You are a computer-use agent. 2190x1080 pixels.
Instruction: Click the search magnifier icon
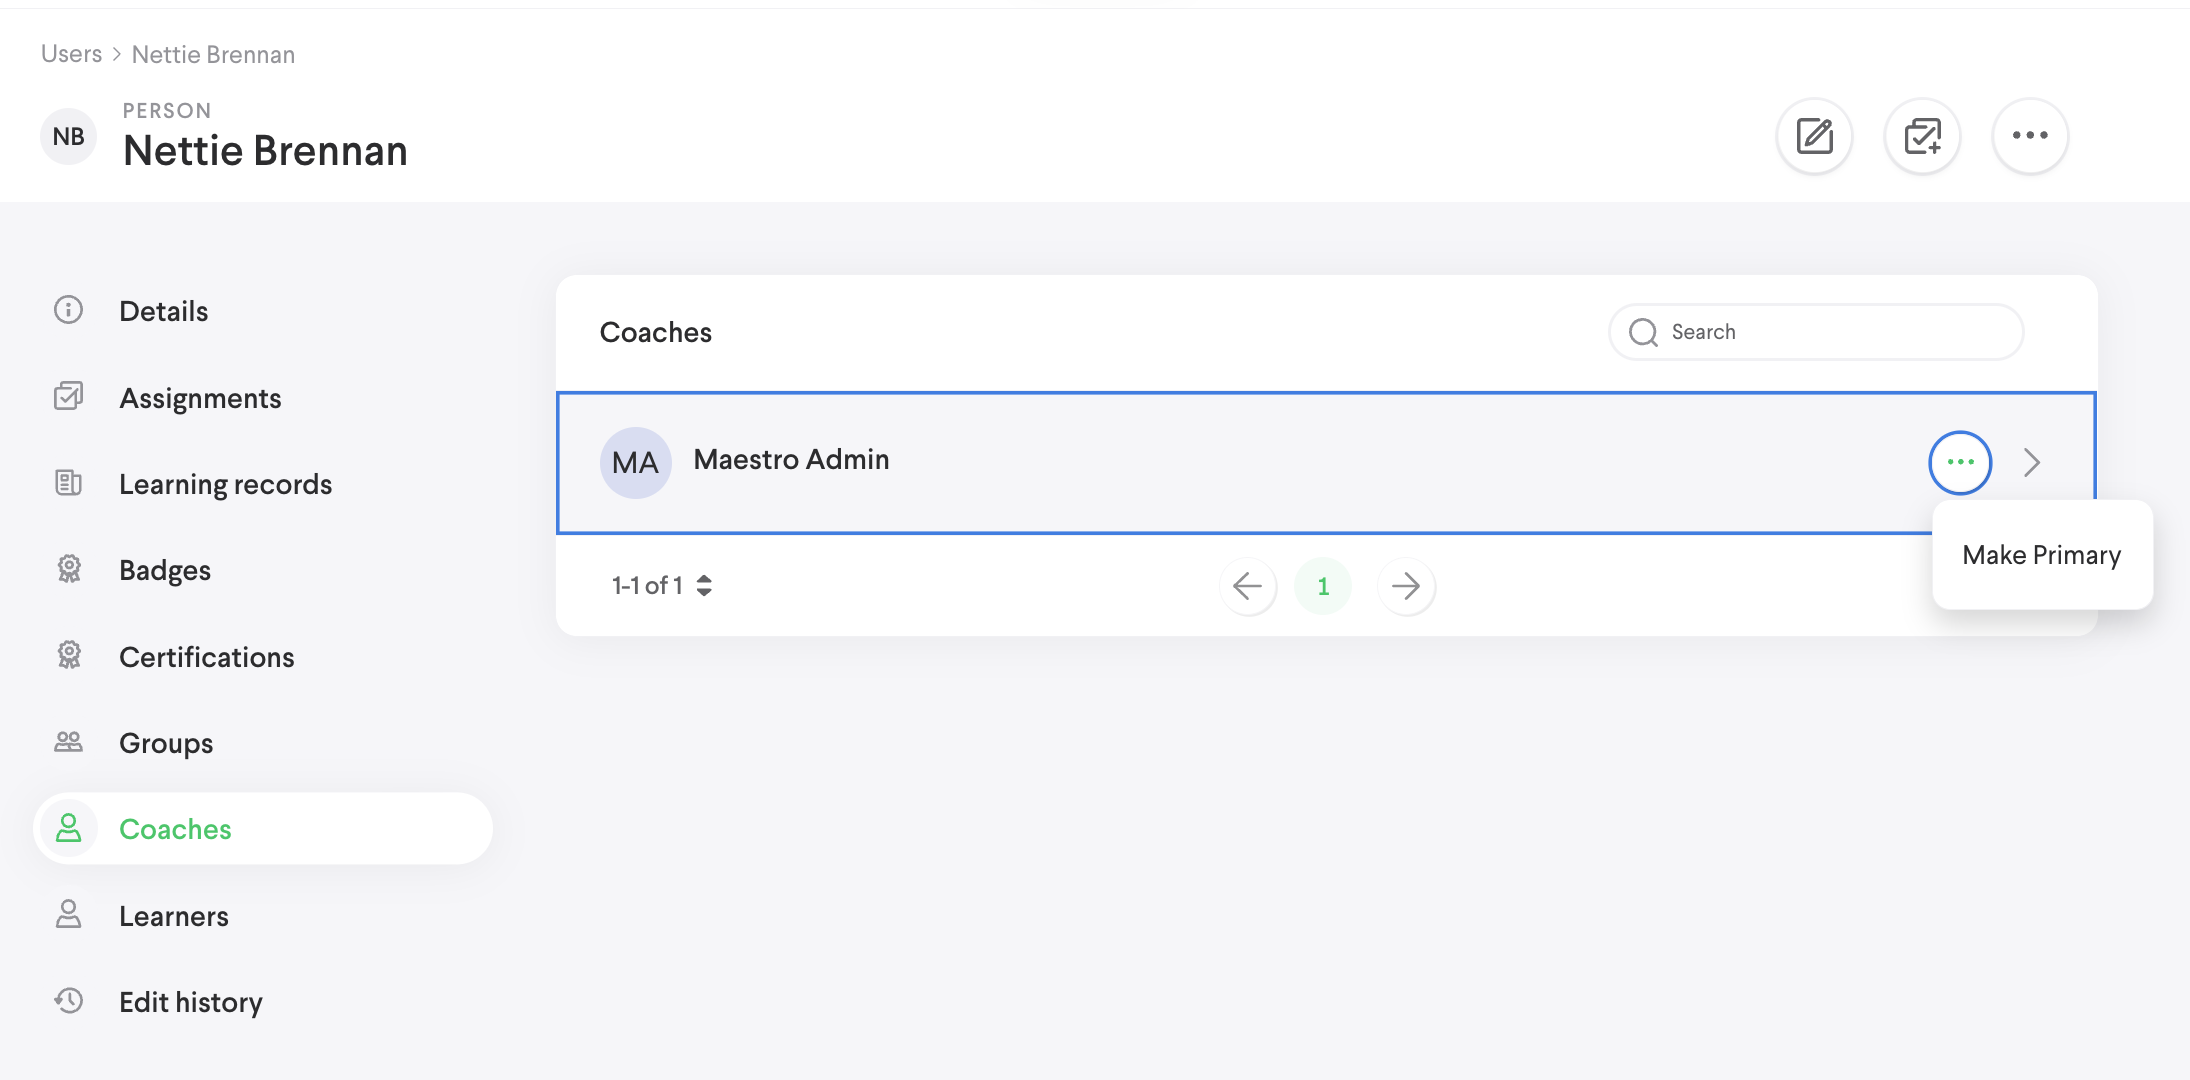pyautogui.click(x=1643, y=332)
